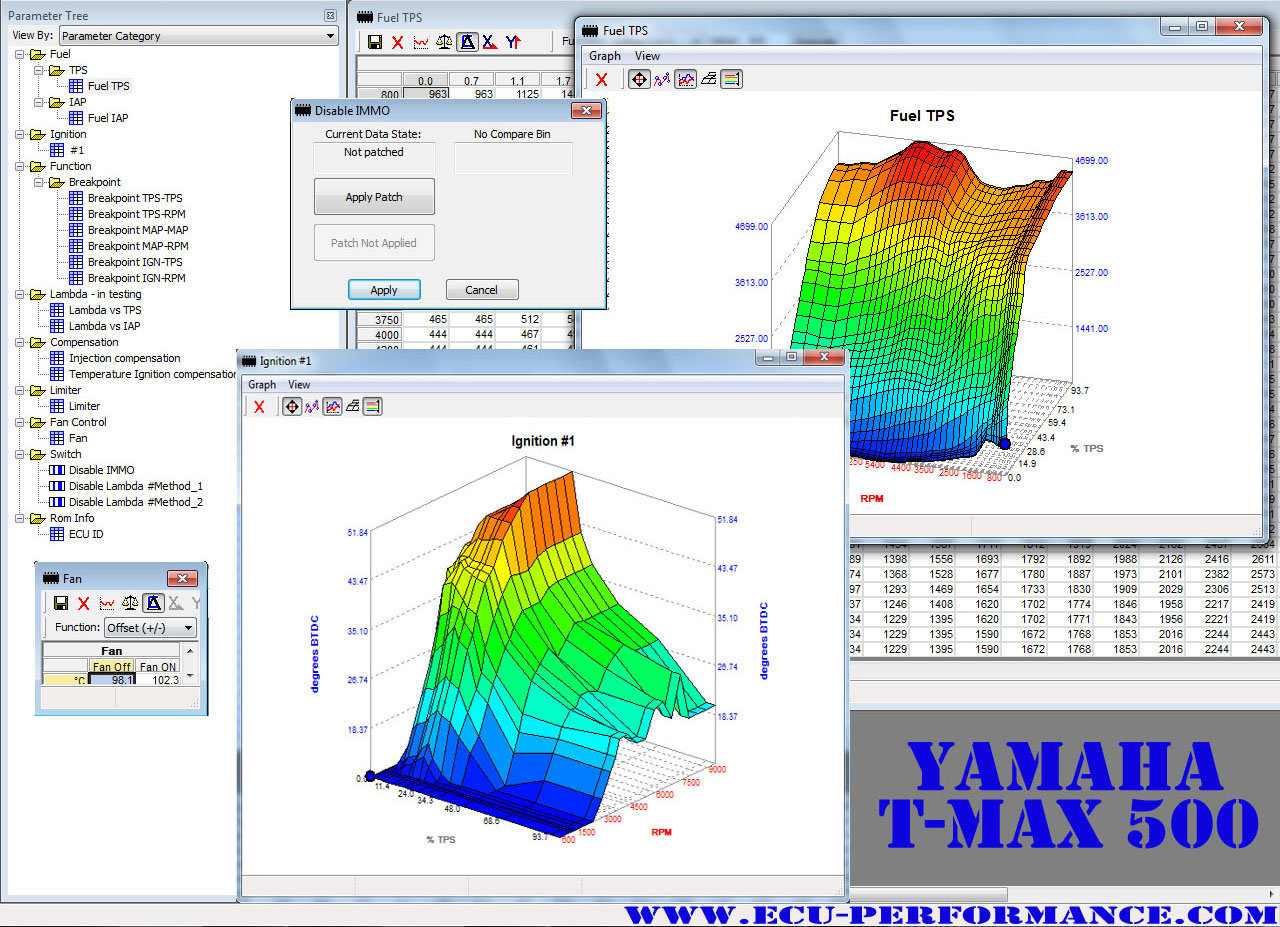The height and width of the screenshot is (927, 1280).
Task: Select Breakpoint IGN-RPM item
Action: coord(136,278)
